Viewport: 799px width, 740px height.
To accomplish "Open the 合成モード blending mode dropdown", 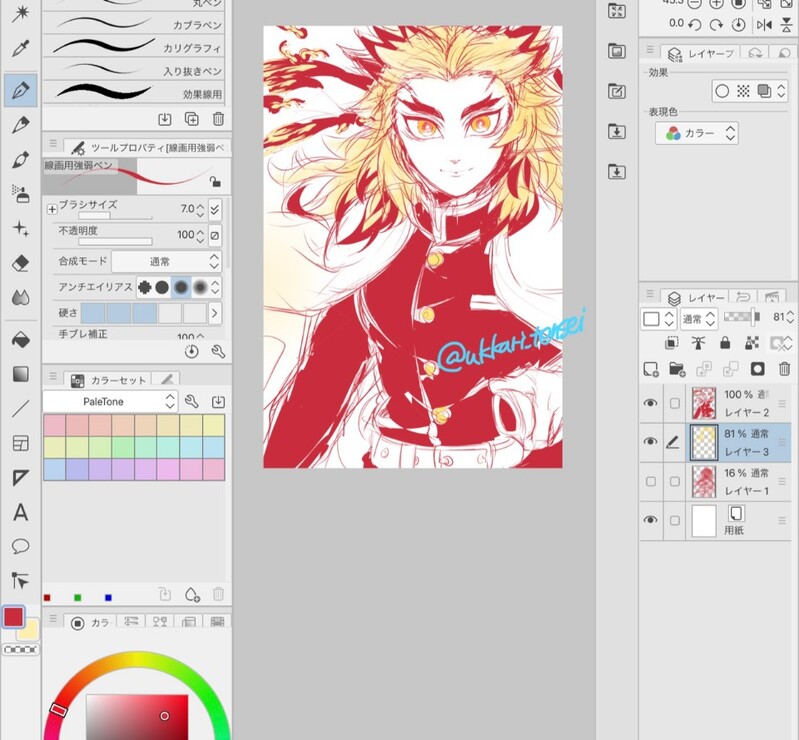I will point(166,261).
